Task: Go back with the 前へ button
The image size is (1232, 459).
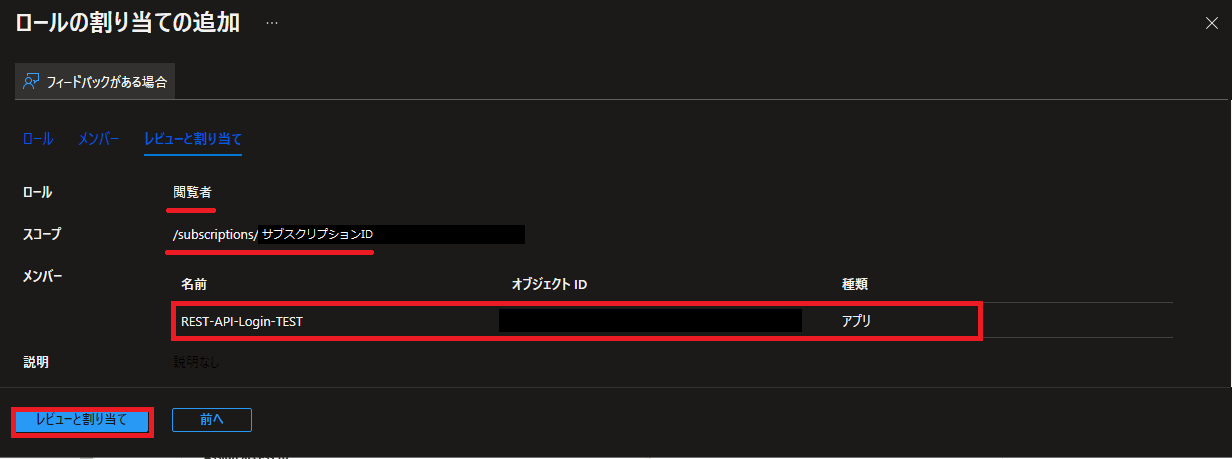Action: 211,420
